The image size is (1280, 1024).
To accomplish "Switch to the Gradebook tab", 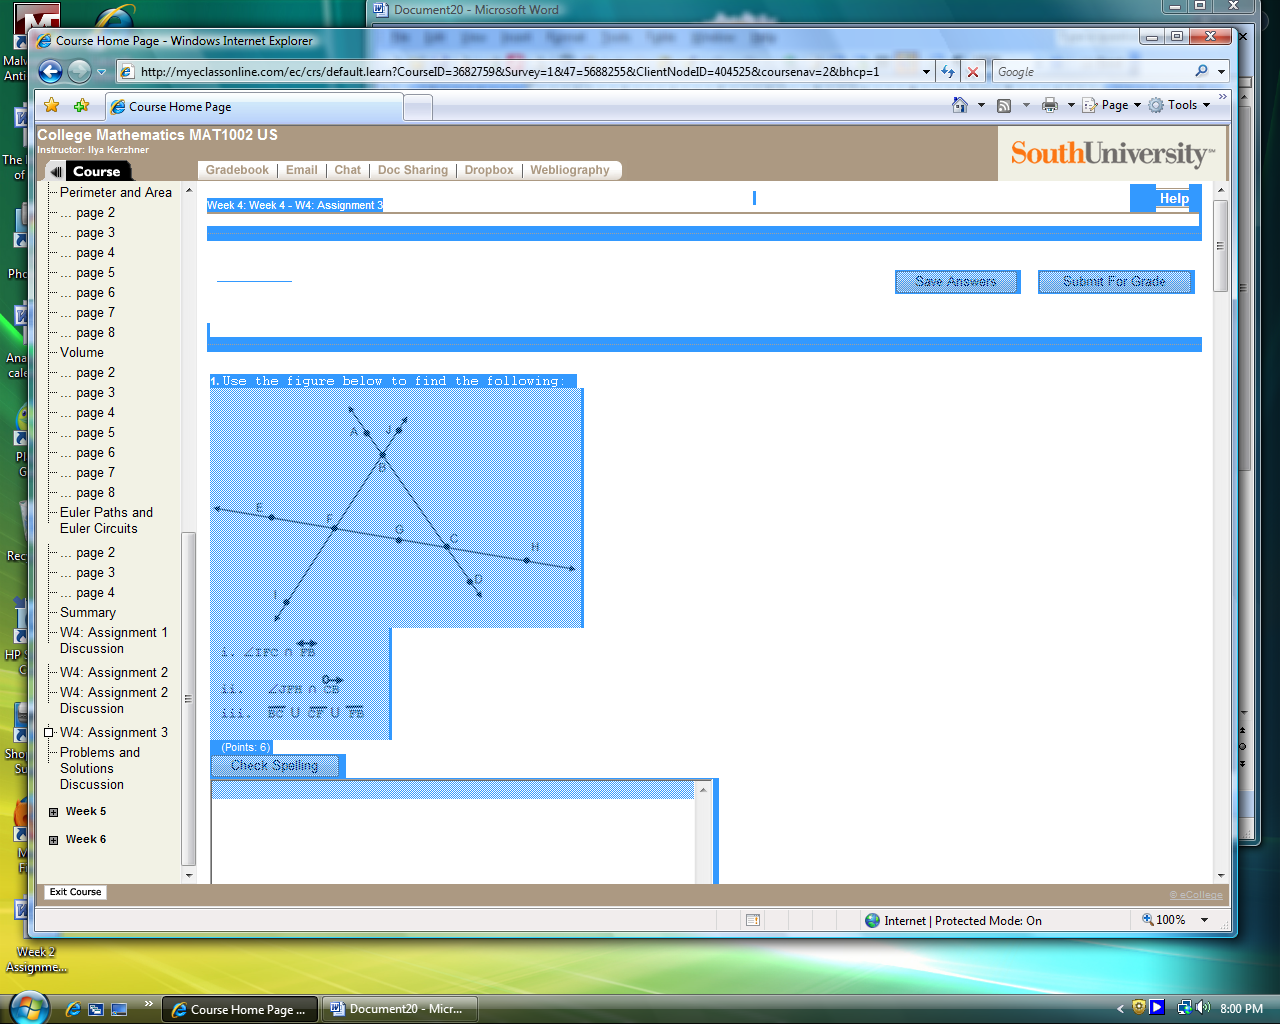I will coord(237,170).
